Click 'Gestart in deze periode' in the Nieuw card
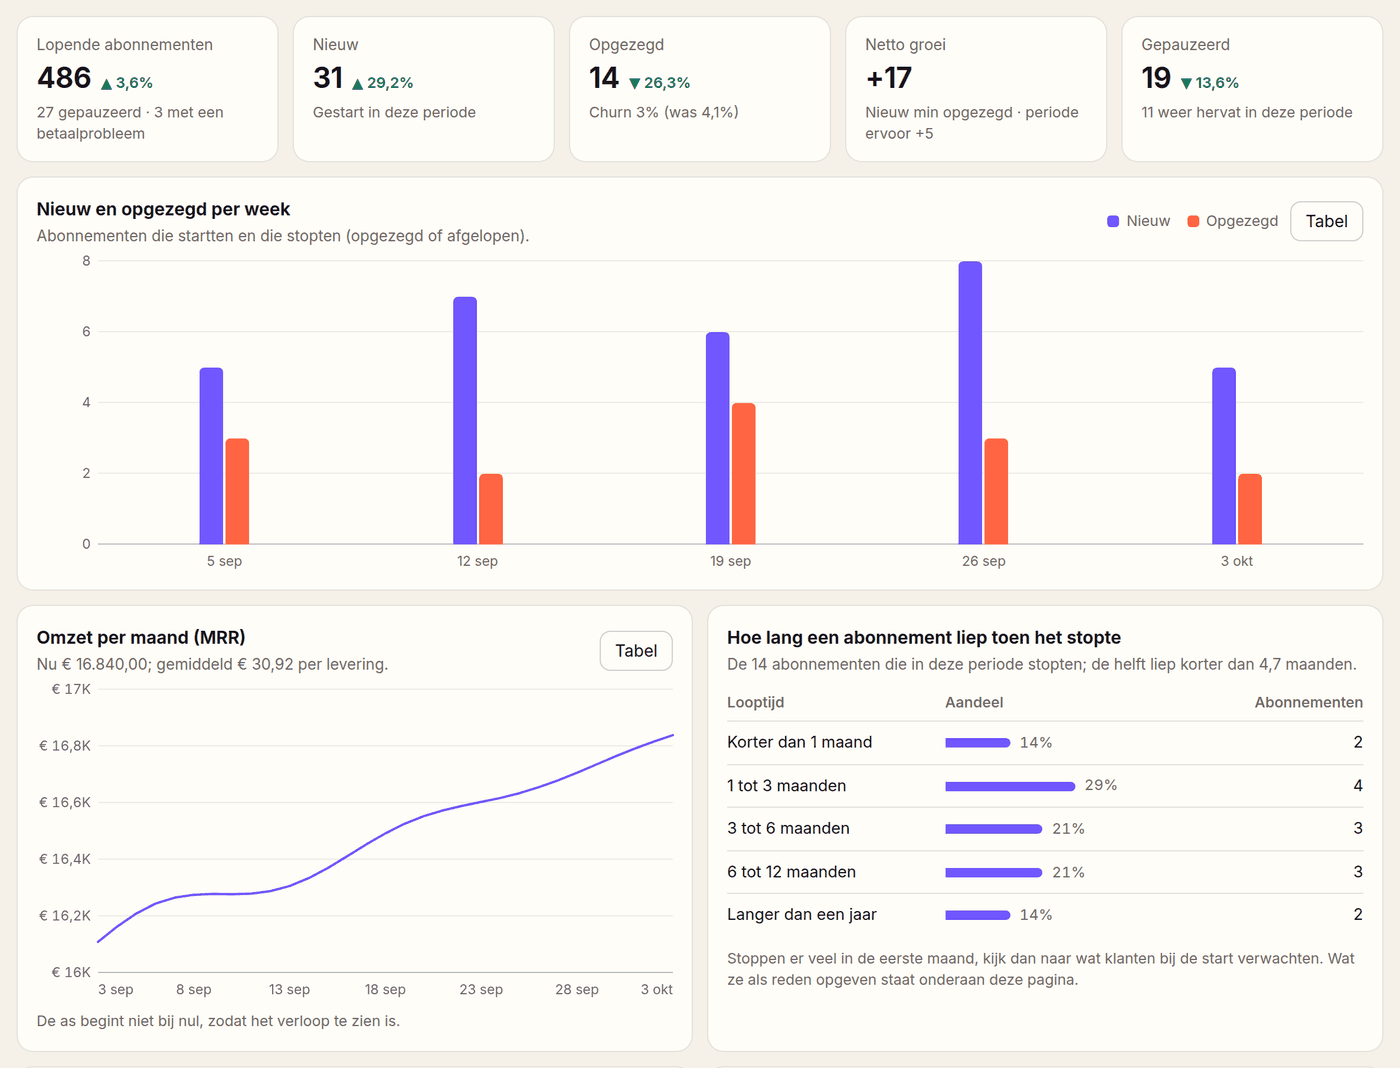The width and height of the screenshot is (1400, 1068). (x=394, y=112)
